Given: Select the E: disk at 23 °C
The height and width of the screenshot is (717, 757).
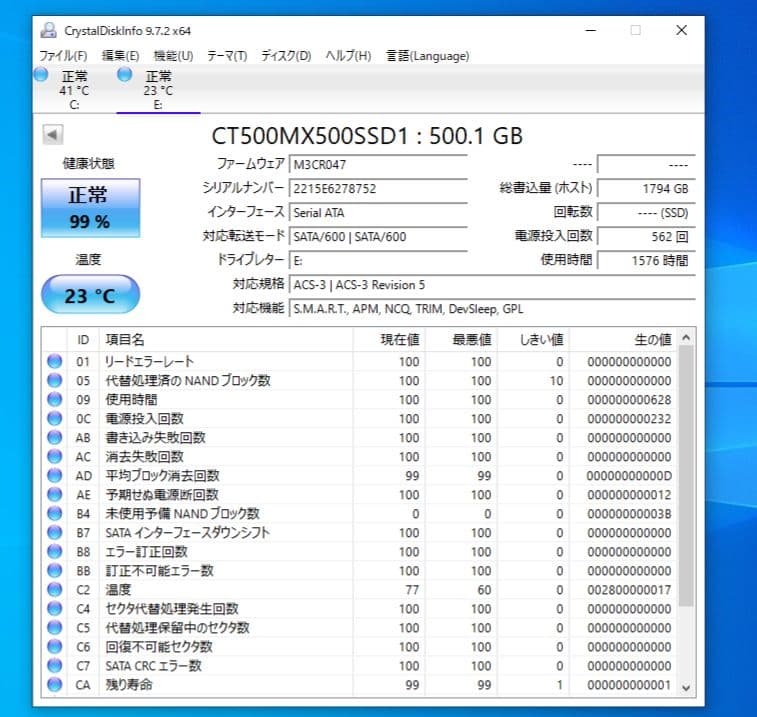Looking at the screenshot, I should click(158, 90).
